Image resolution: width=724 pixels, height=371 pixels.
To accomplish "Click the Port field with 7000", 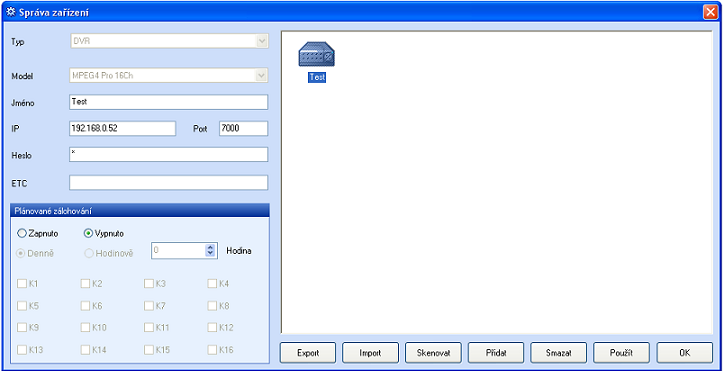I will point(243,128).
